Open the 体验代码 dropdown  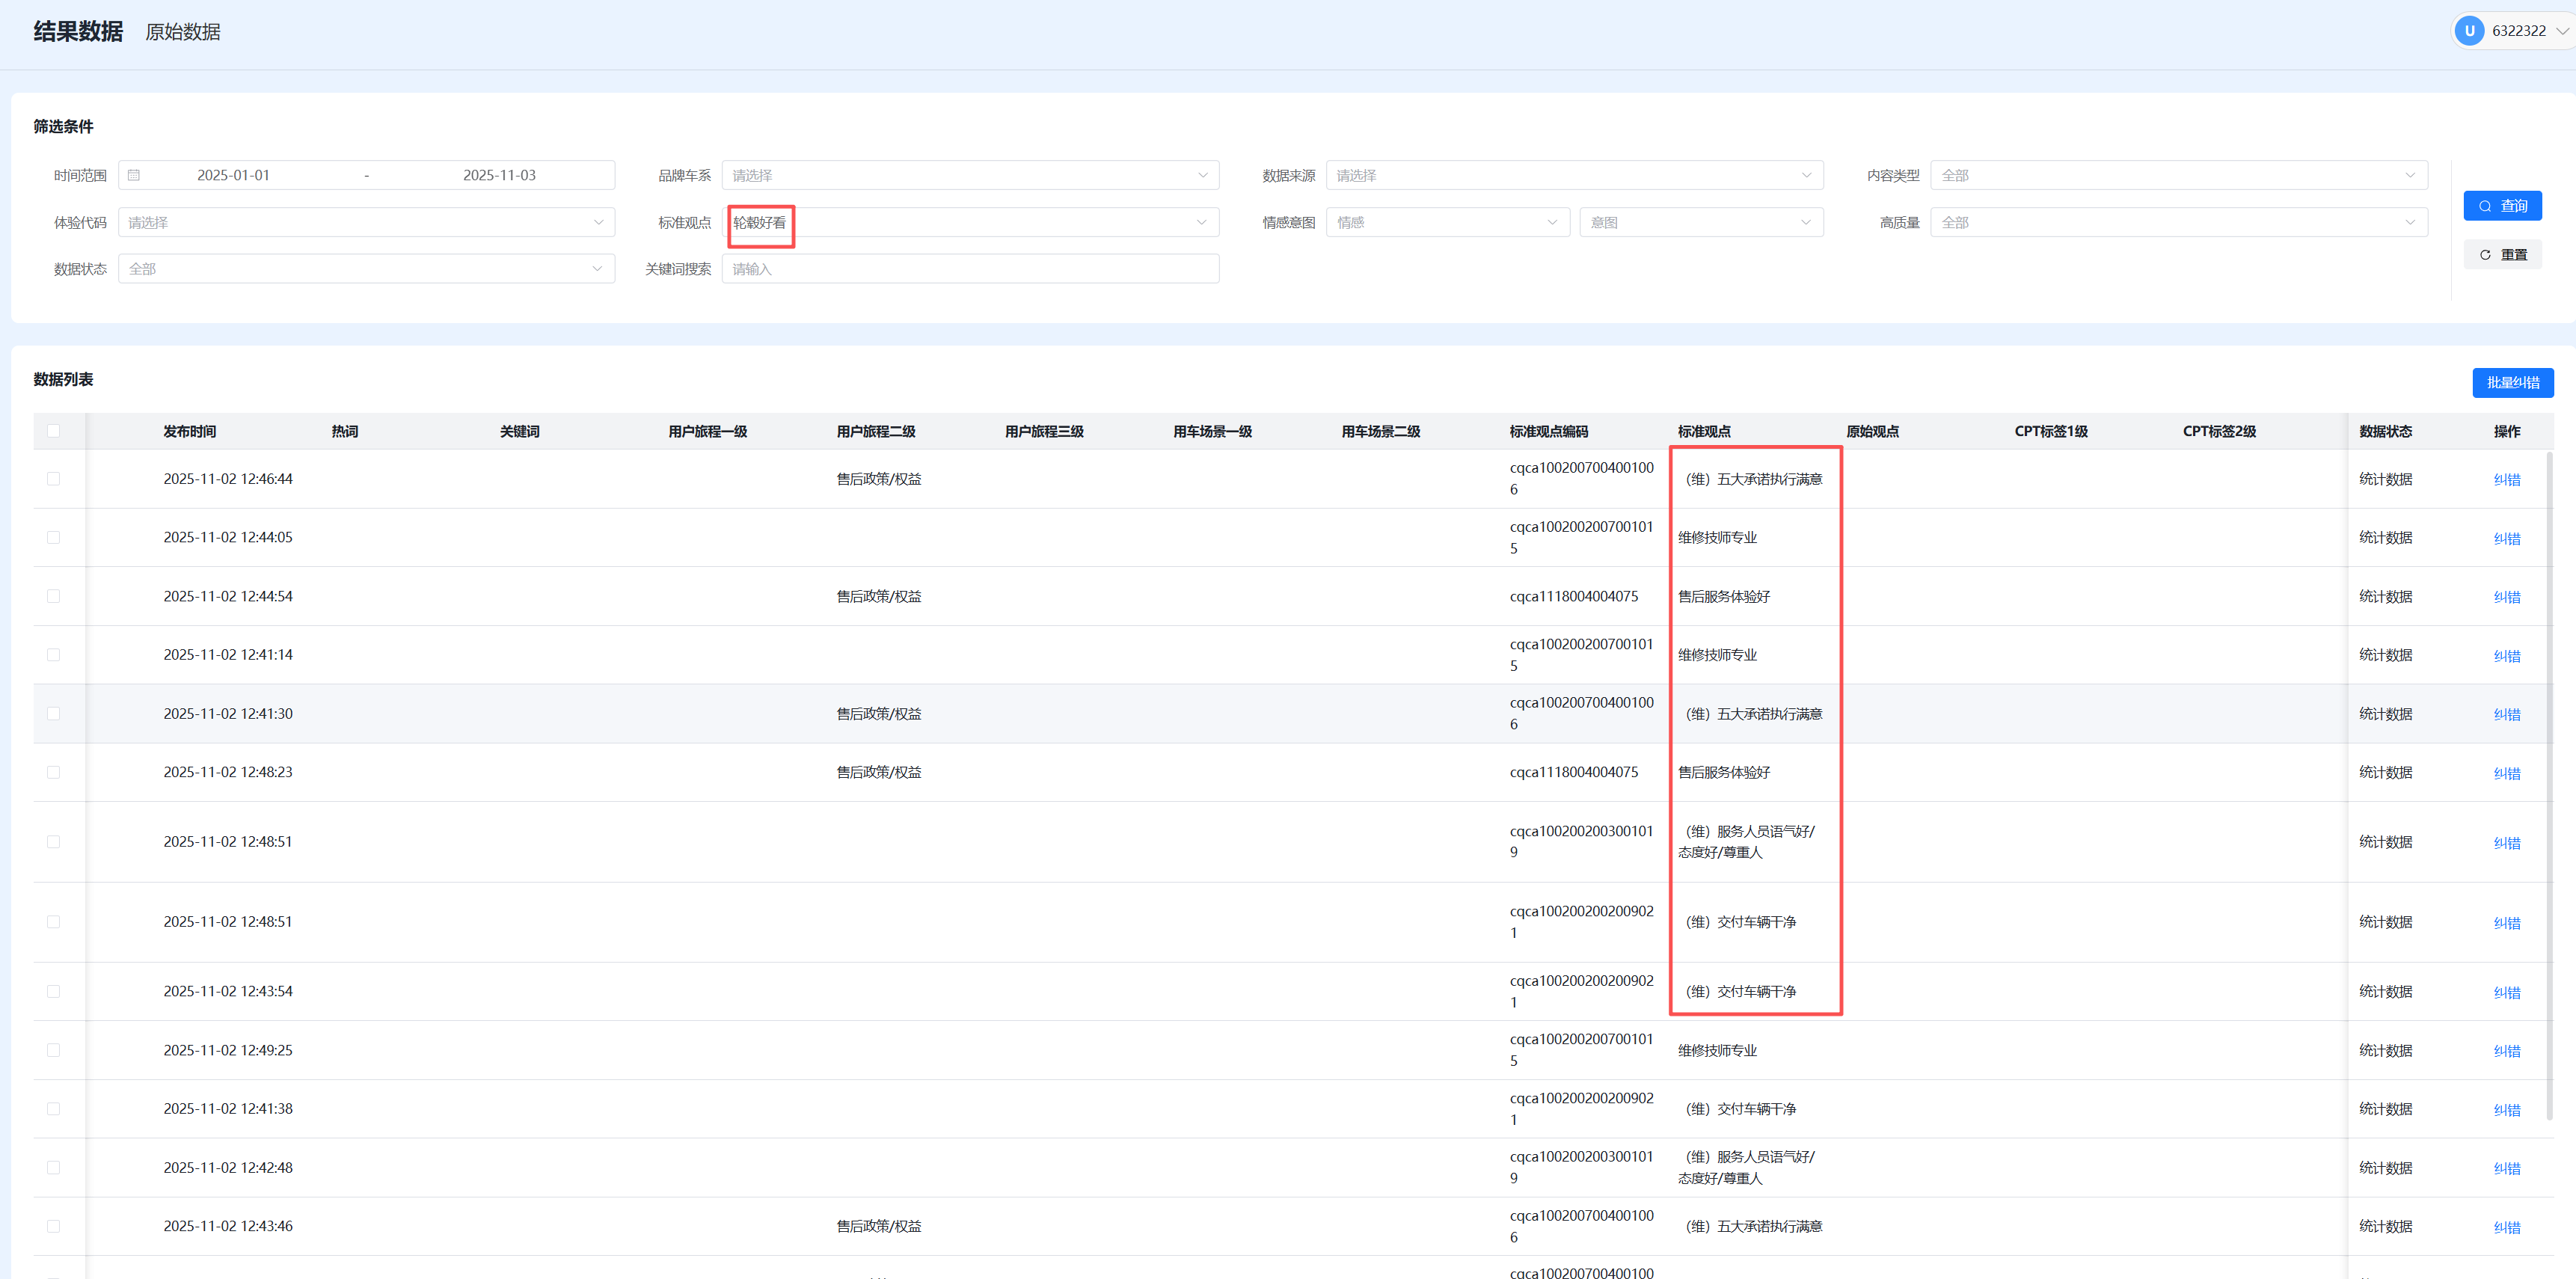coord(366,222)
